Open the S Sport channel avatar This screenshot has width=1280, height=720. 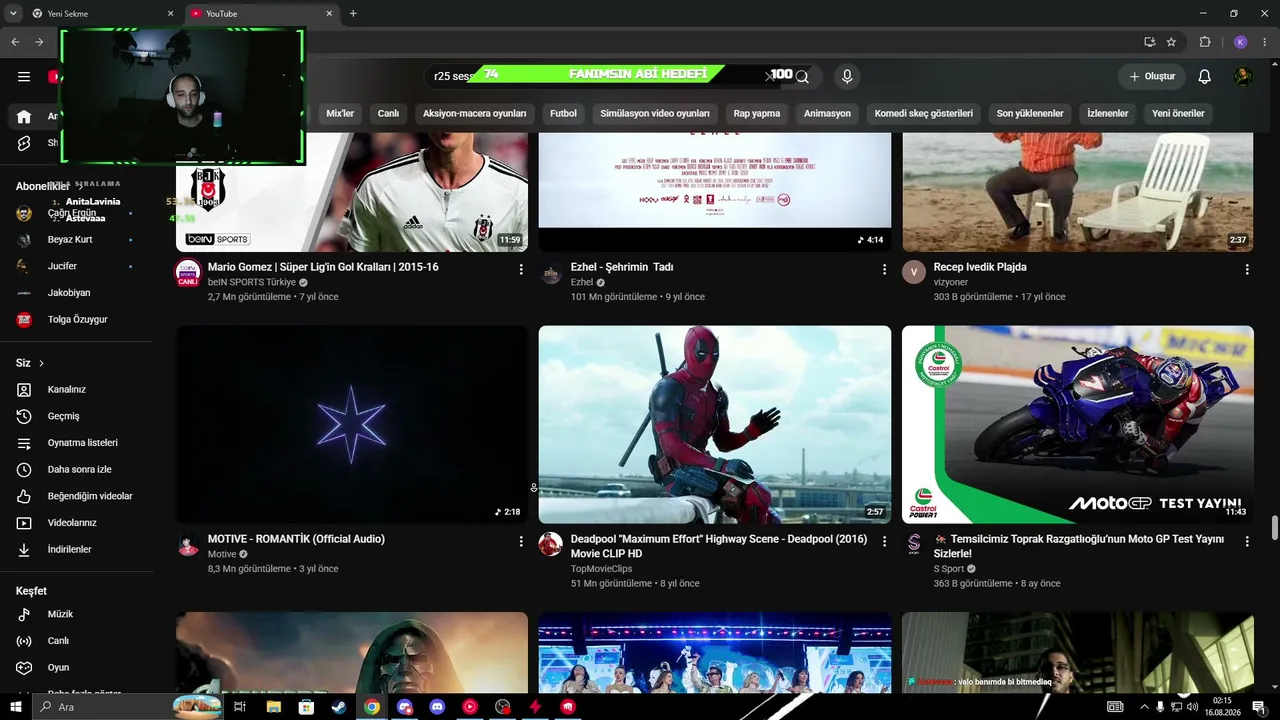point(914,544)
